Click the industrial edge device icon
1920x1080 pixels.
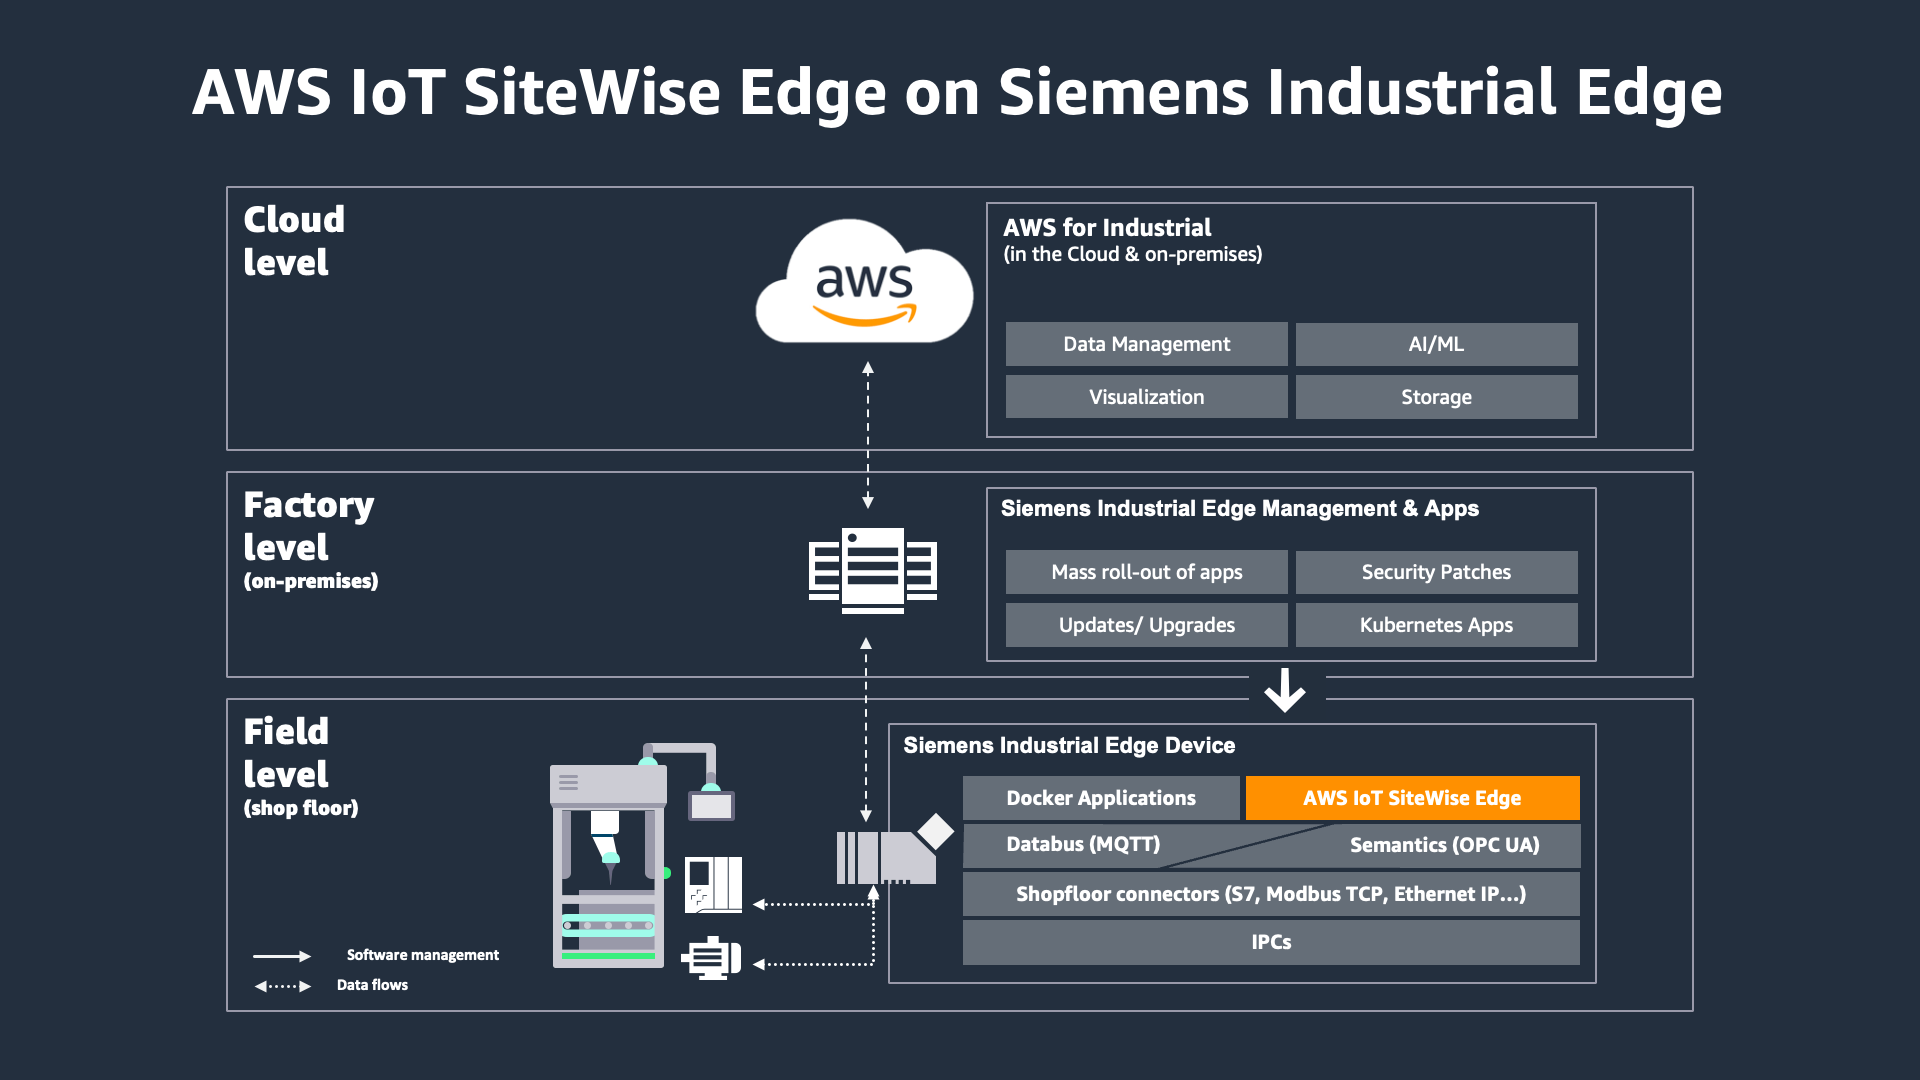[894, 849]
